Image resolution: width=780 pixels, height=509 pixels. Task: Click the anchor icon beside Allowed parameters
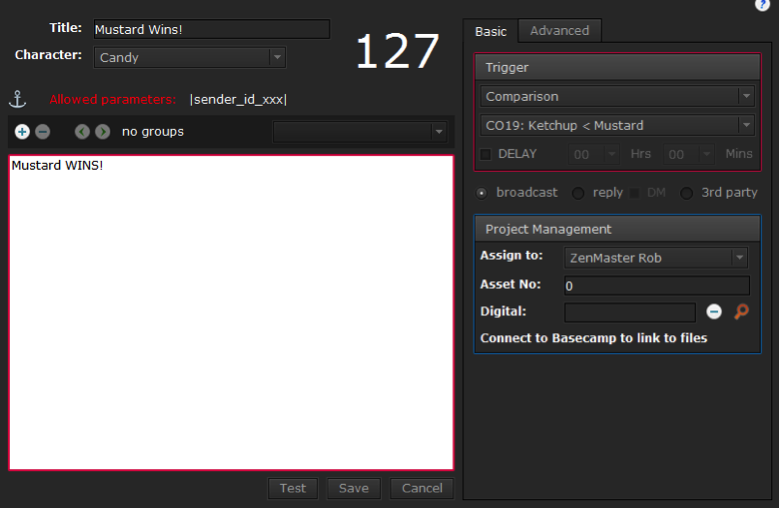[x=18, y=99]
